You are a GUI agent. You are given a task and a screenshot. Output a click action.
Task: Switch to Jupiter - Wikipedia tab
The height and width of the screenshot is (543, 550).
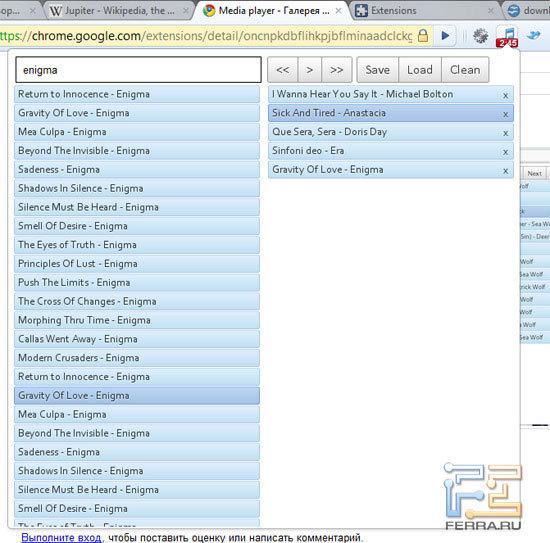119,11
